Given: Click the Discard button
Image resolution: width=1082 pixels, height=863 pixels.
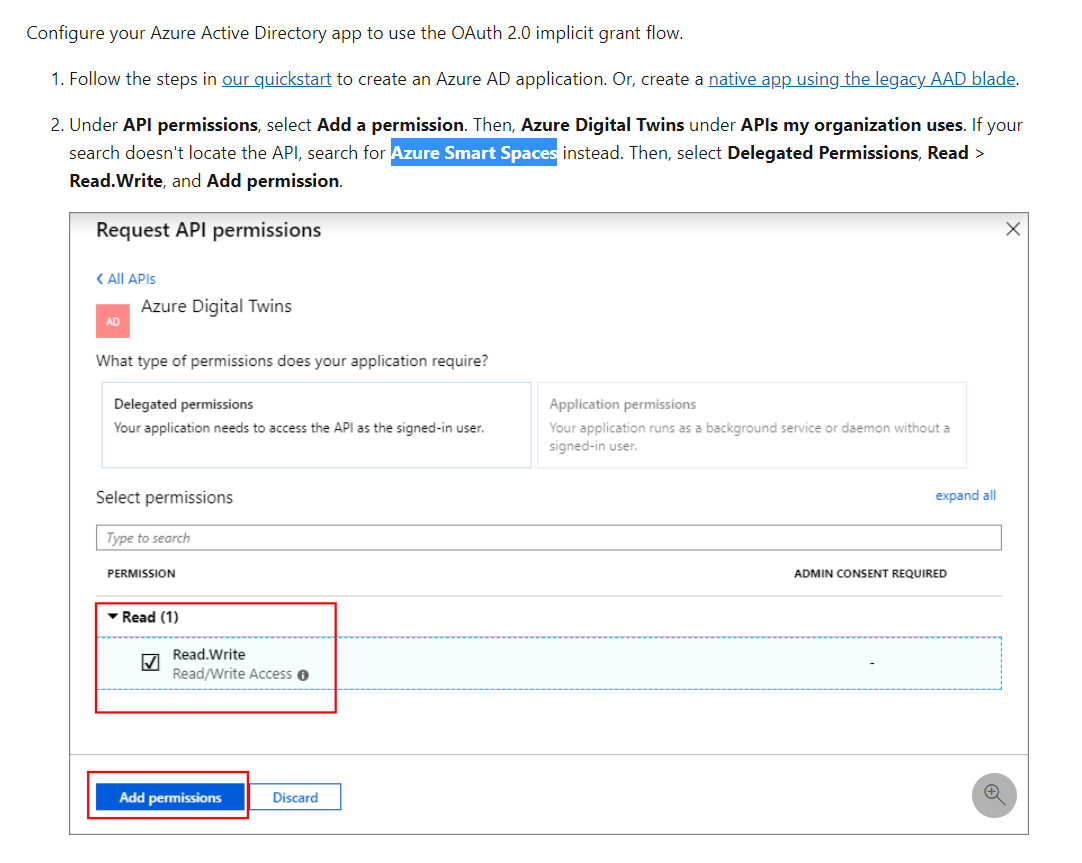Looking at the screenshot, I should [x=295, y=797].
